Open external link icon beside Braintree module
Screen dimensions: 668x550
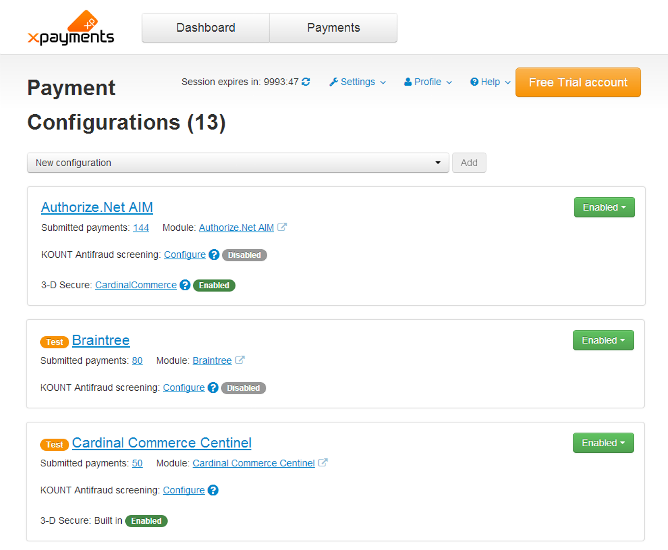point(240,360)
